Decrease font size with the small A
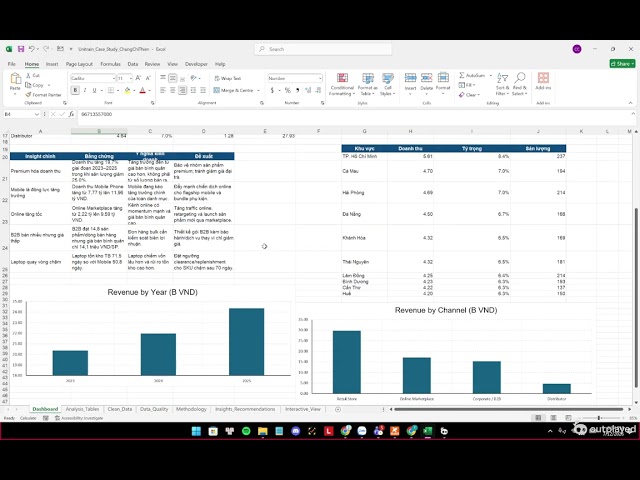The height and width of the screenshot is (480, 640). click(148, 78)
